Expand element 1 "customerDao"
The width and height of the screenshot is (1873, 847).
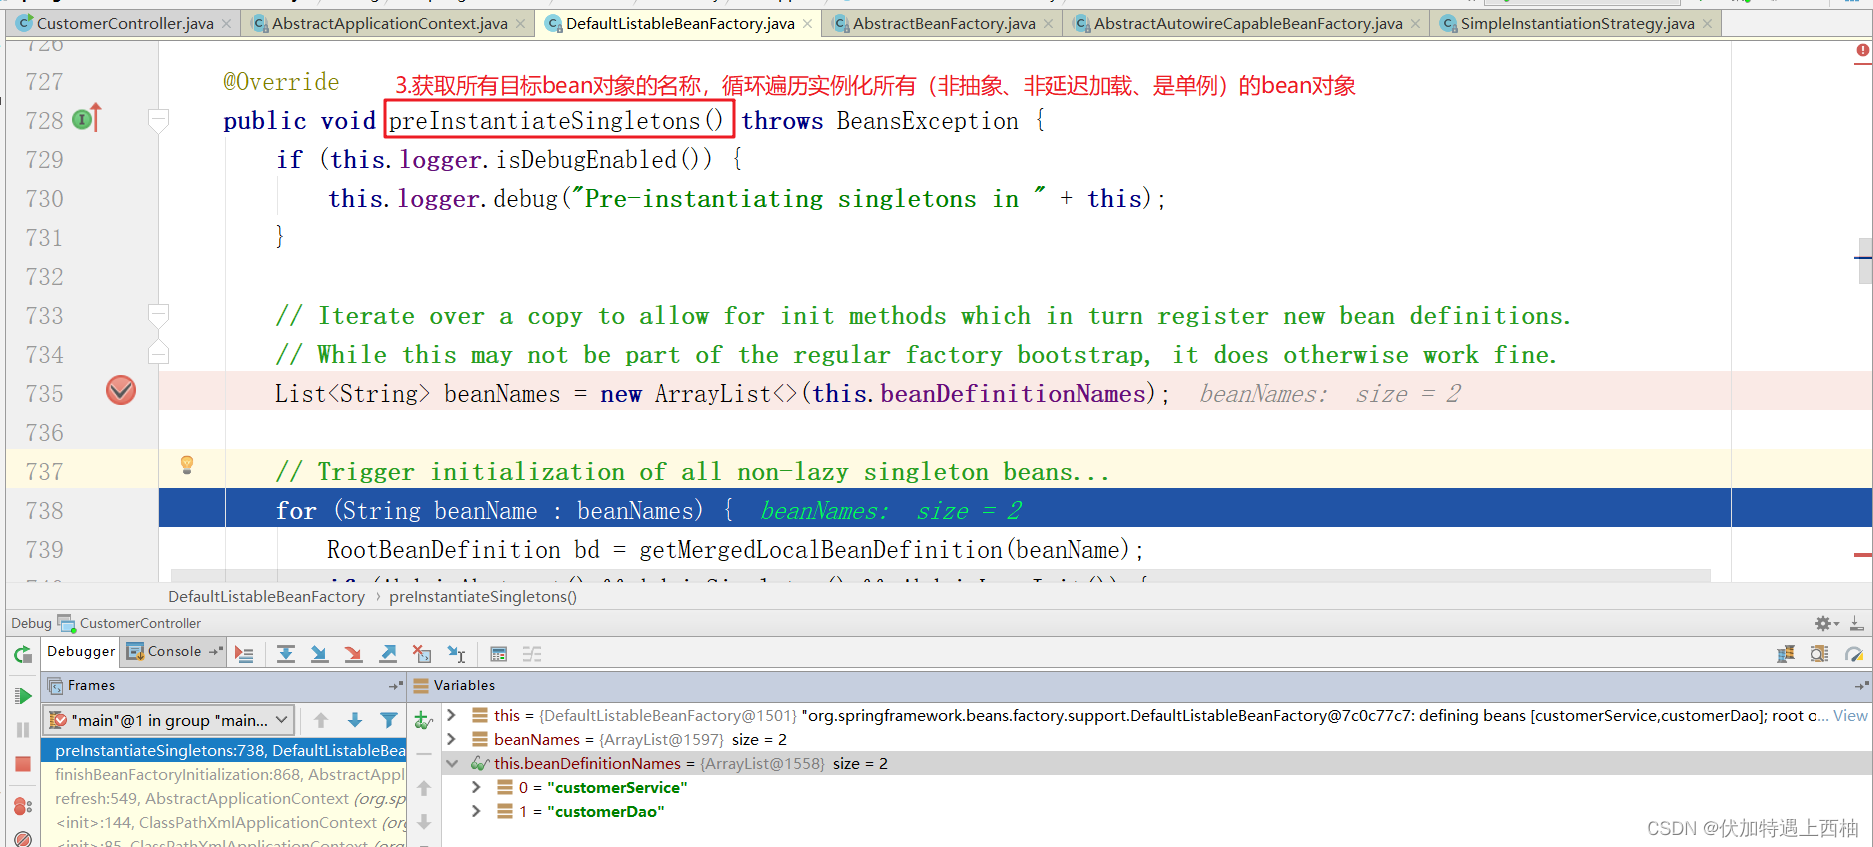[477, 811]
